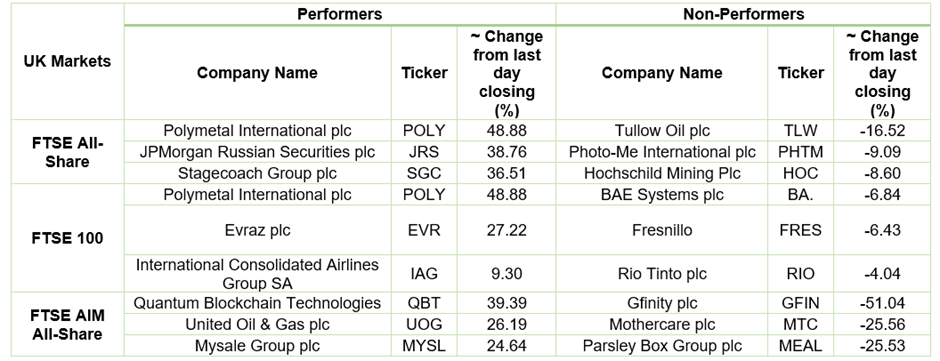Click the FTSE AIM All-Share row label

click(x=67, y=324)
